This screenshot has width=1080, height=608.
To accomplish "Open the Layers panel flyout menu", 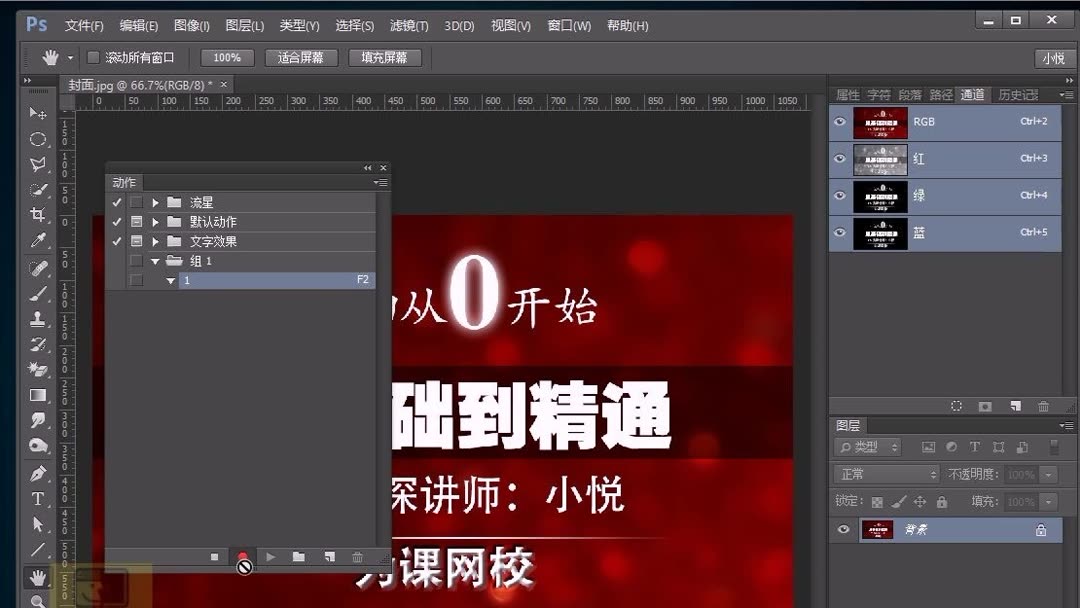I will (1066, 424).
